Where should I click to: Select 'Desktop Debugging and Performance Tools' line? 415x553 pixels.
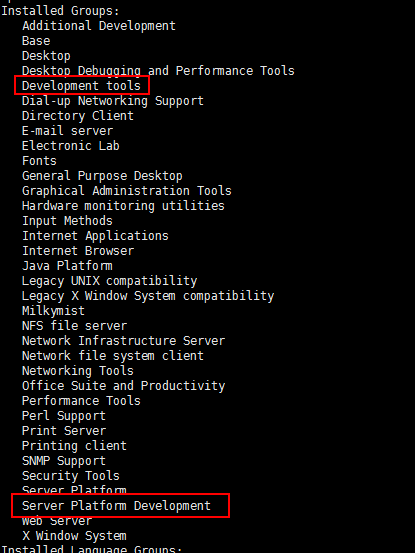pos(158,71)
